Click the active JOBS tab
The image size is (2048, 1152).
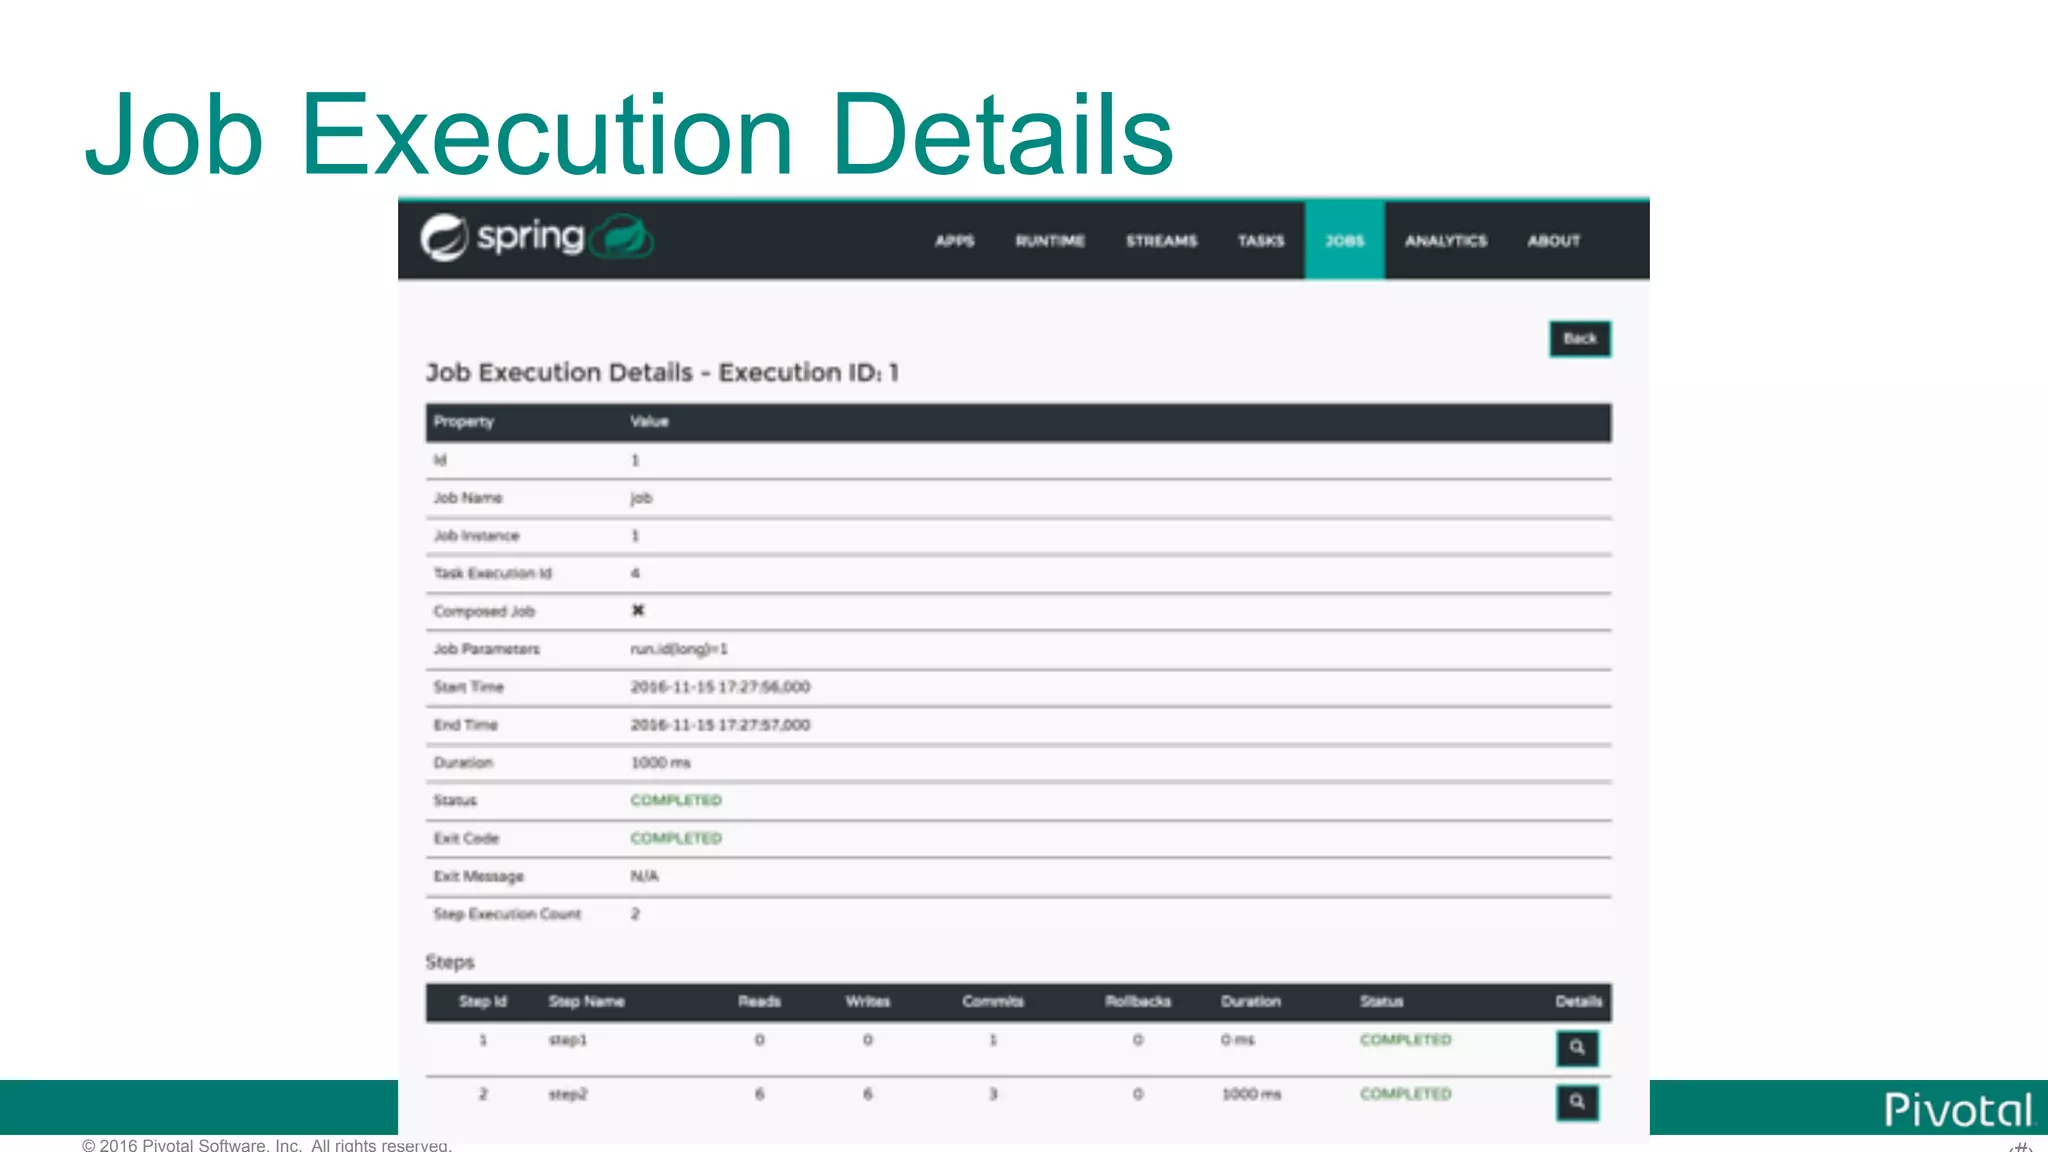1344,241
